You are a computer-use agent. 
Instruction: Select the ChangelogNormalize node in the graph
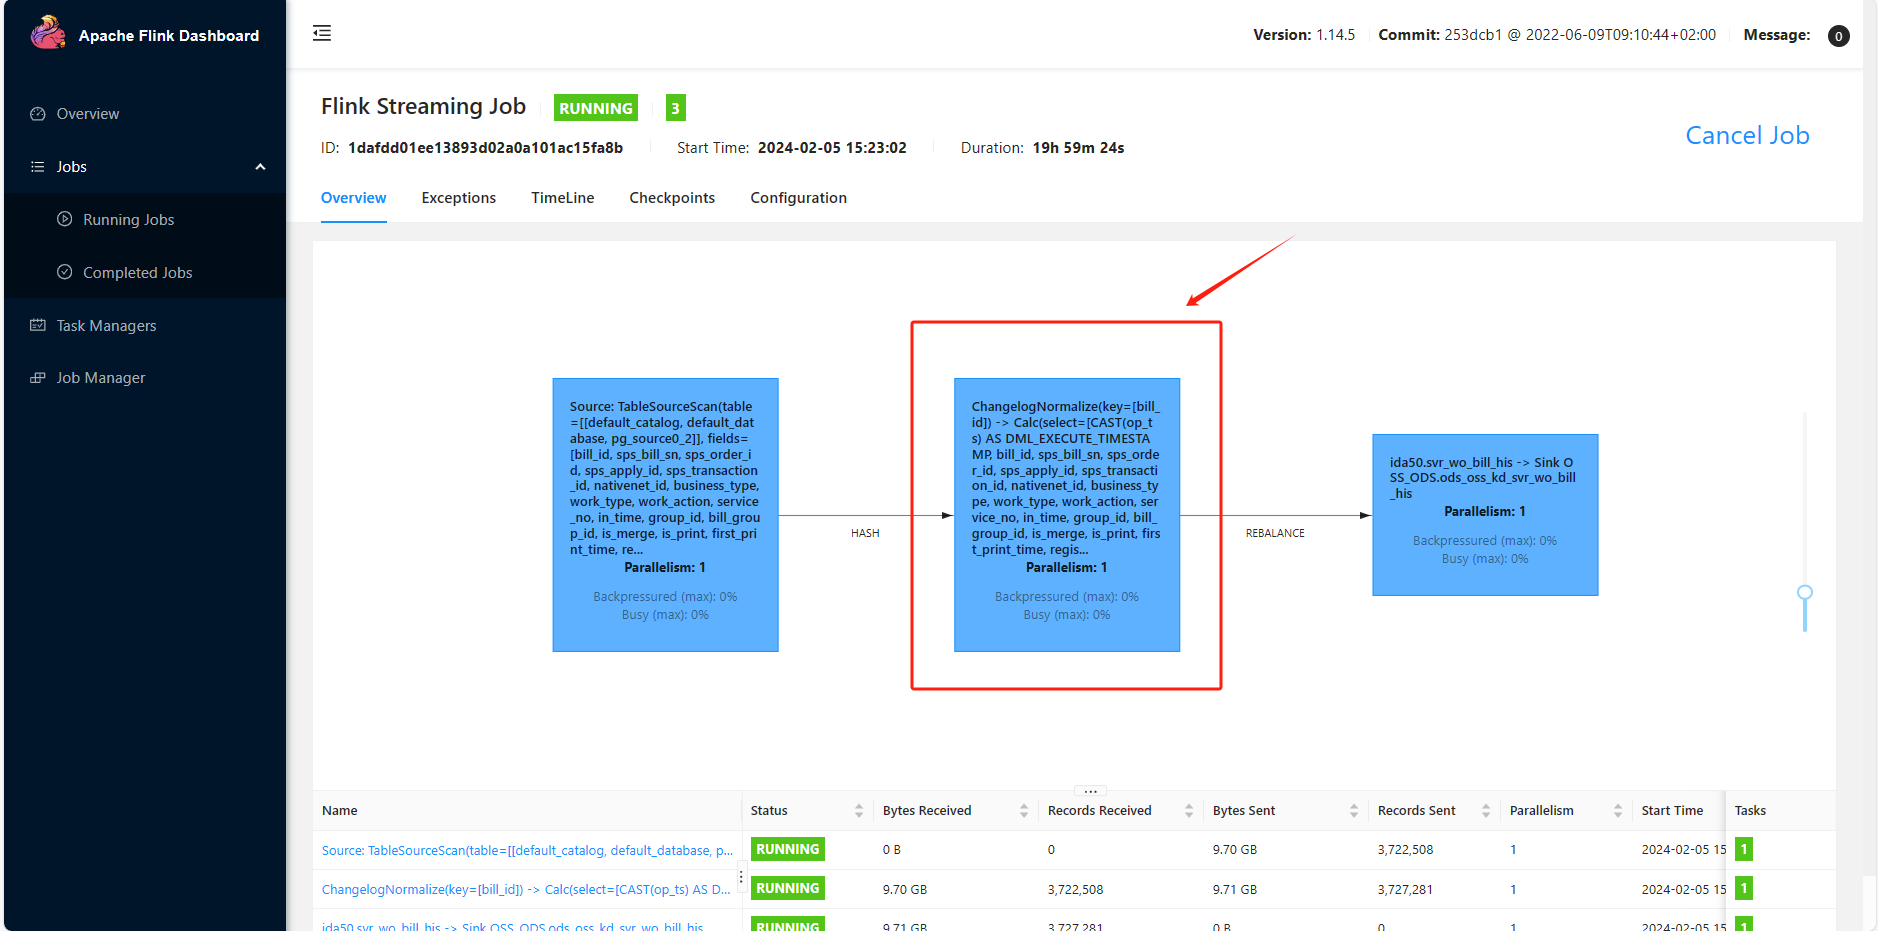[1067, 515]
